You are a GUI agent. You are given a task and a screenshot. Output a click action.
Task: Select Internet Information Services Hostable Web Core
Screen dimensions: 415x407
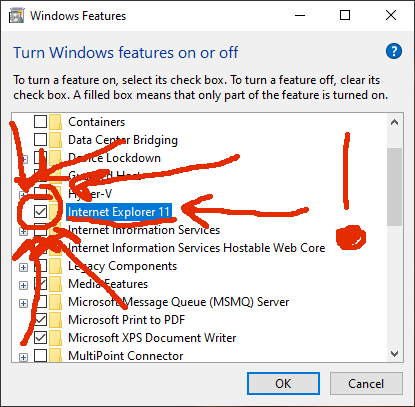click(196, 248)
